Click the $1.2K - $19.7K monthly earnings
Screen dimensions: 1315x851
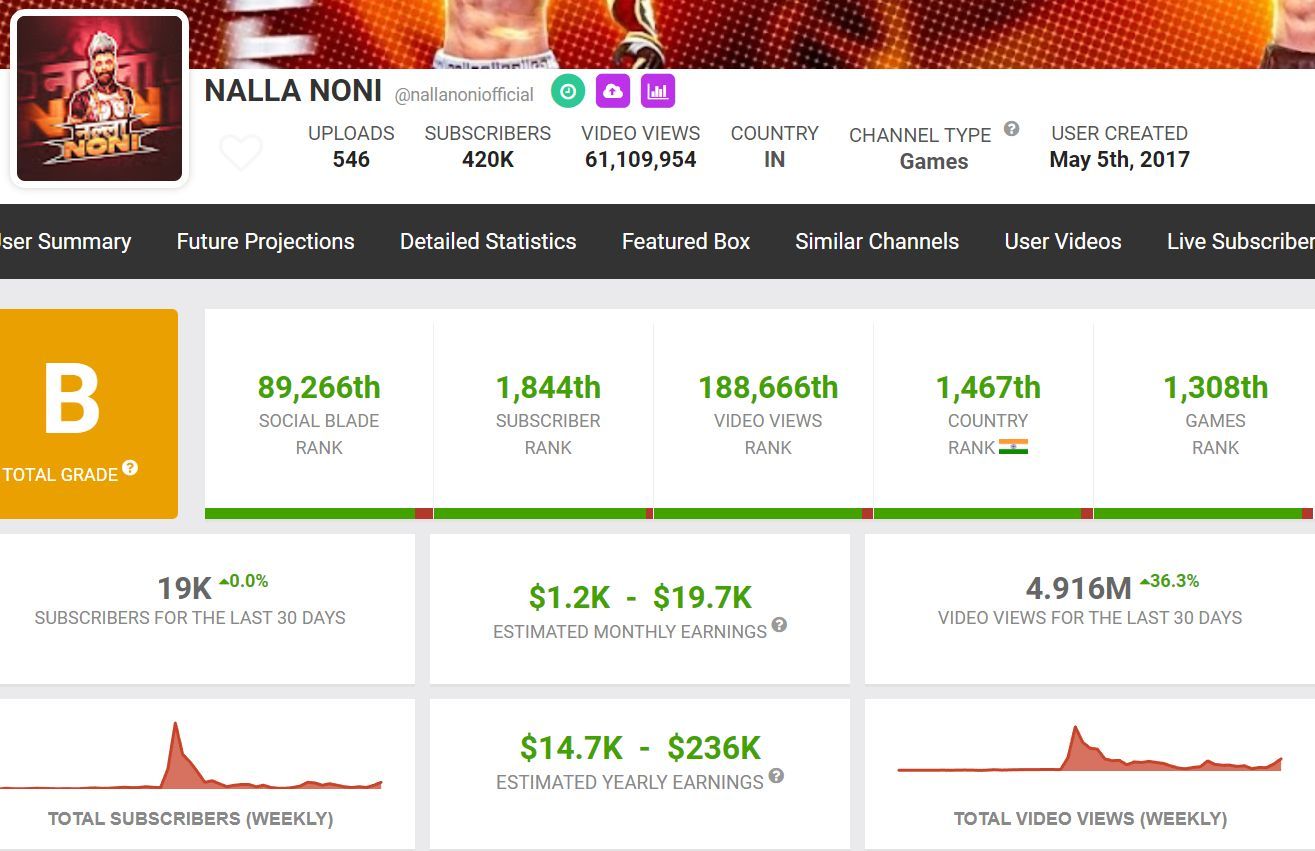tap(640, 597)
